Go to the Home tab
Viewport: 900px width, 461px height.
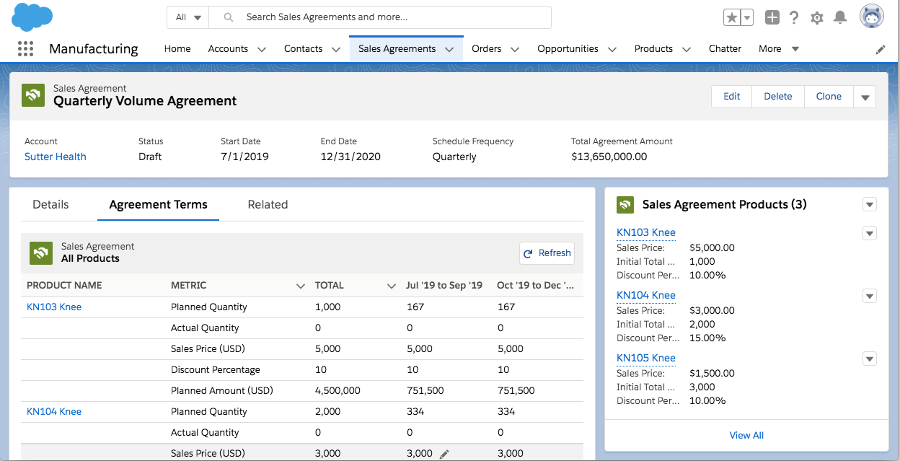[x=177, y=49]
